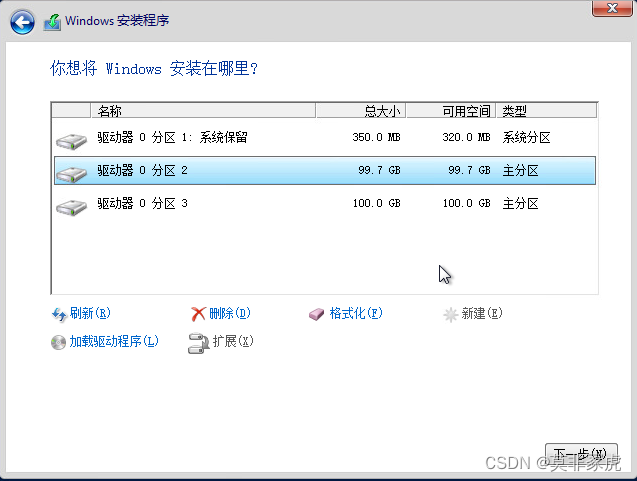Click the 99.7 GB total size cell

tap(379, 170)
